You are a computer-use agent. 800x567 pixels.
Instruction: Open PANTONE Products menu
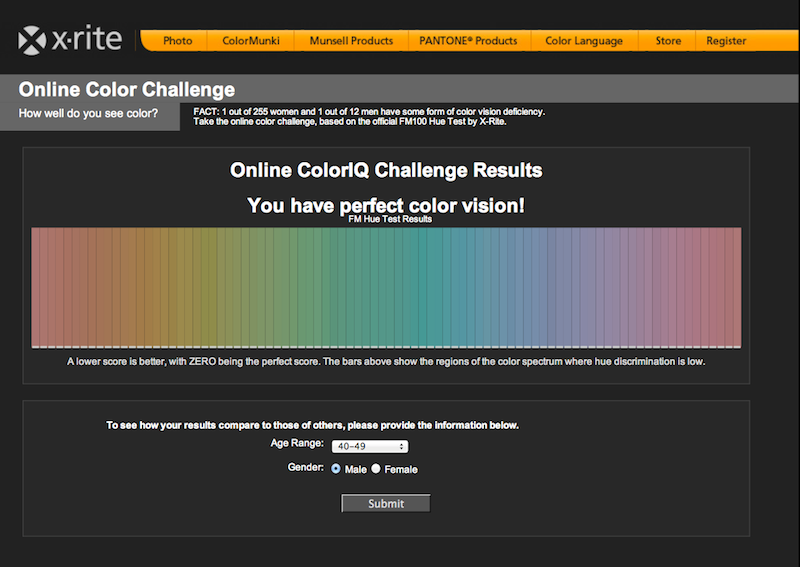[468, 41]
